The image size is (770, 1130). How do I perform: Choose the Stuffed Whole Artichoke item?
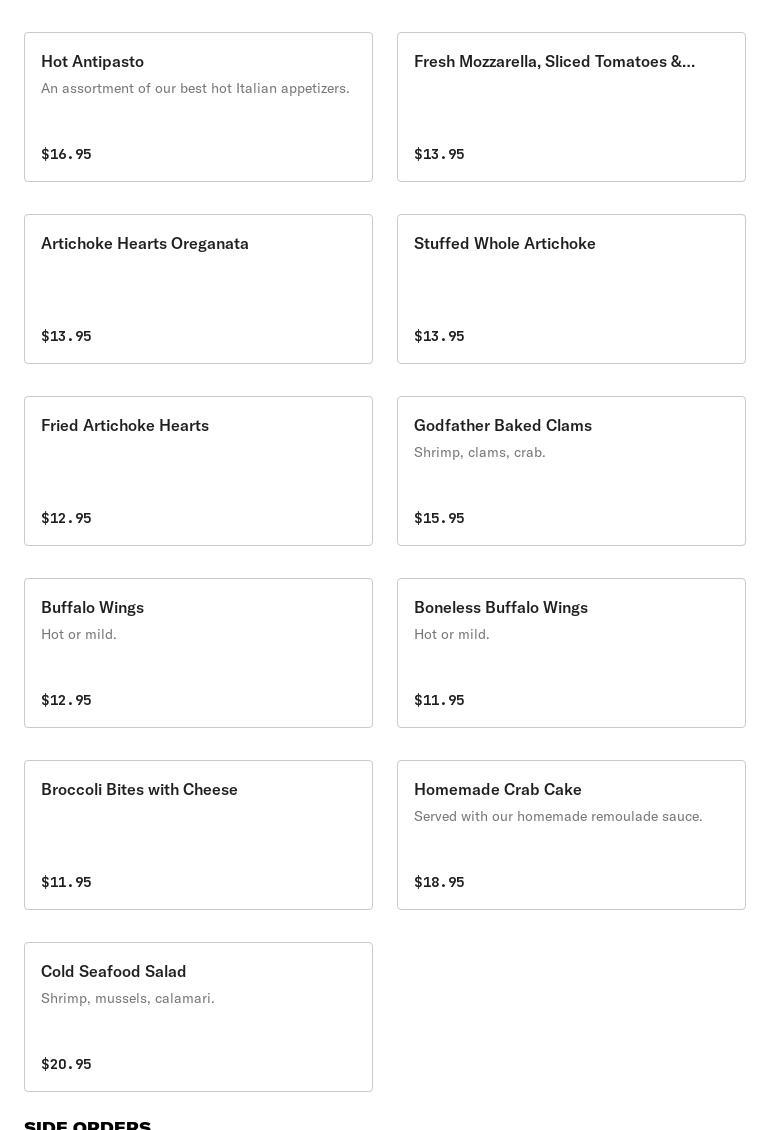571,289
